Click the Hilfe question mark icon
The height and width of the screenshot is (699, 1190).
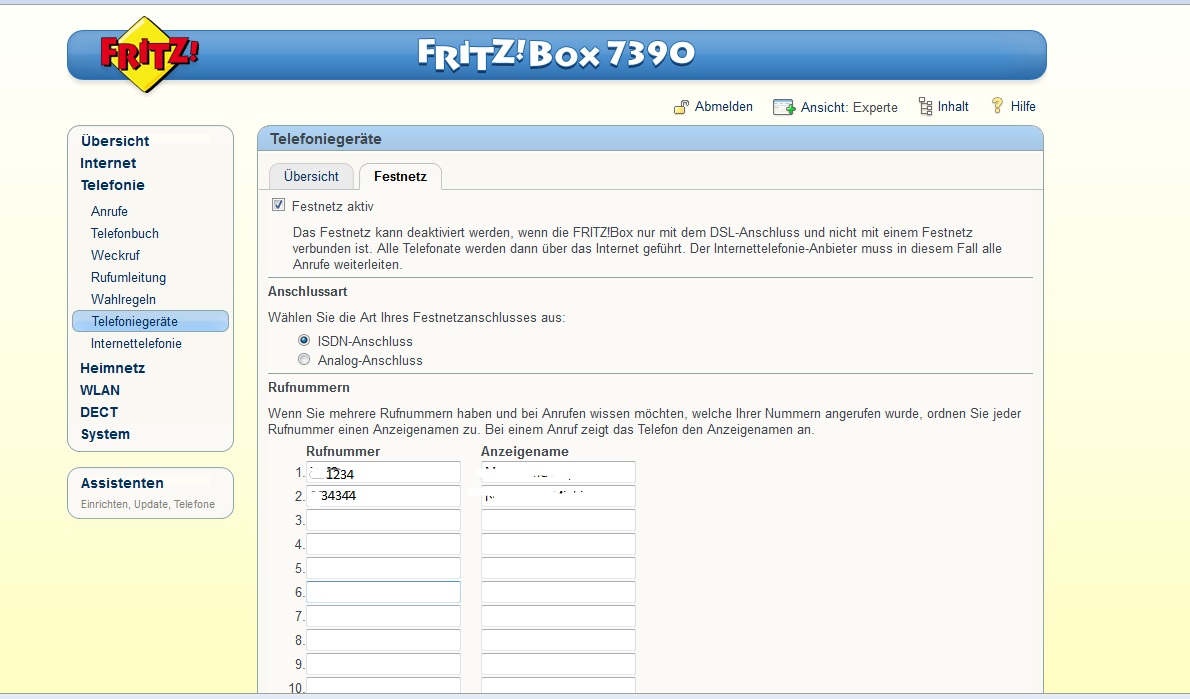pyautogui.click(x=997, y=105)
